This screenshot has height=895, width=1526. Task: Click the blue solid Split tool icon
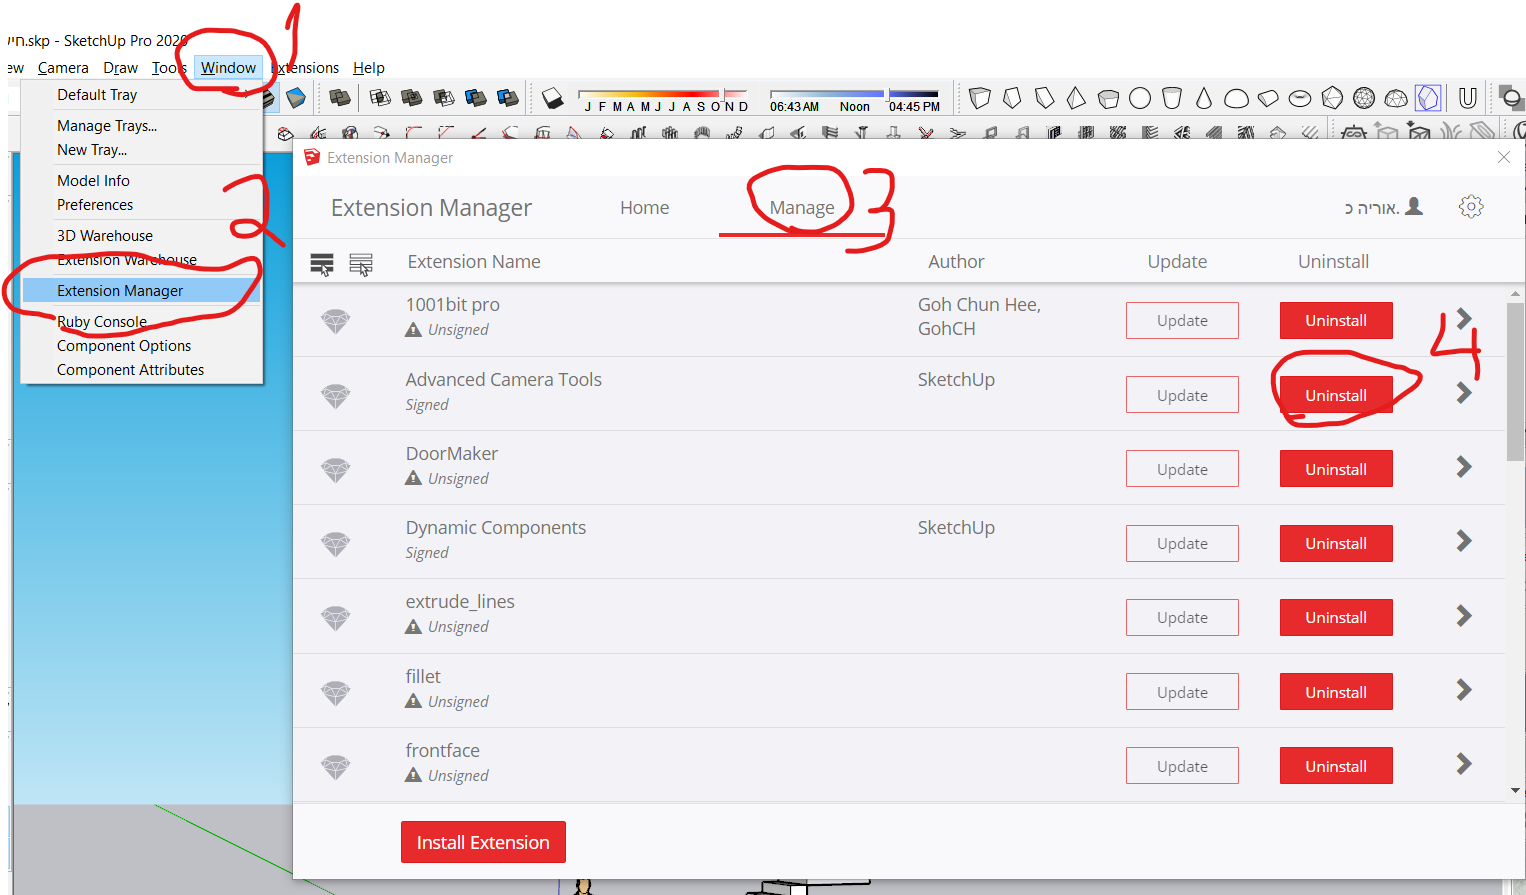coord(508,98)
